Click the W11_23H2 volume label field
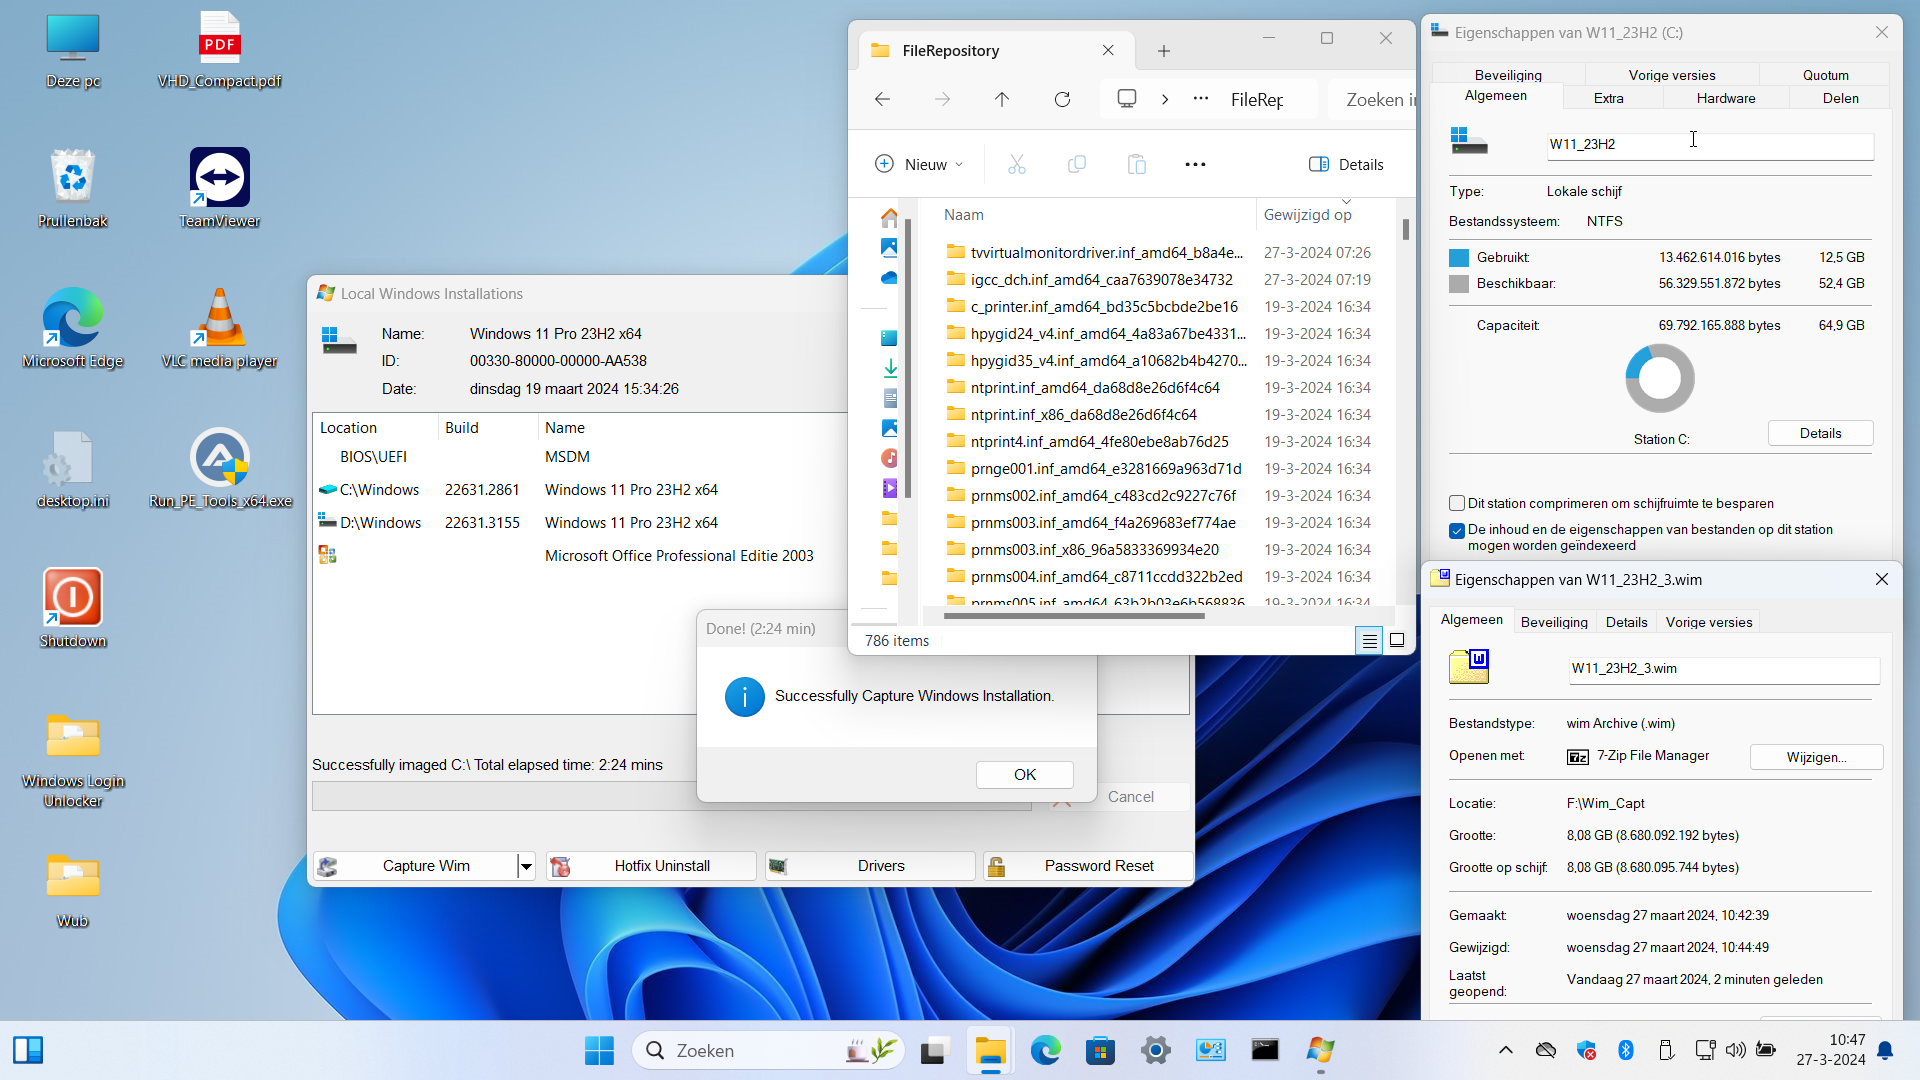1920x1080 pixels. click(x=1710, y=145)
